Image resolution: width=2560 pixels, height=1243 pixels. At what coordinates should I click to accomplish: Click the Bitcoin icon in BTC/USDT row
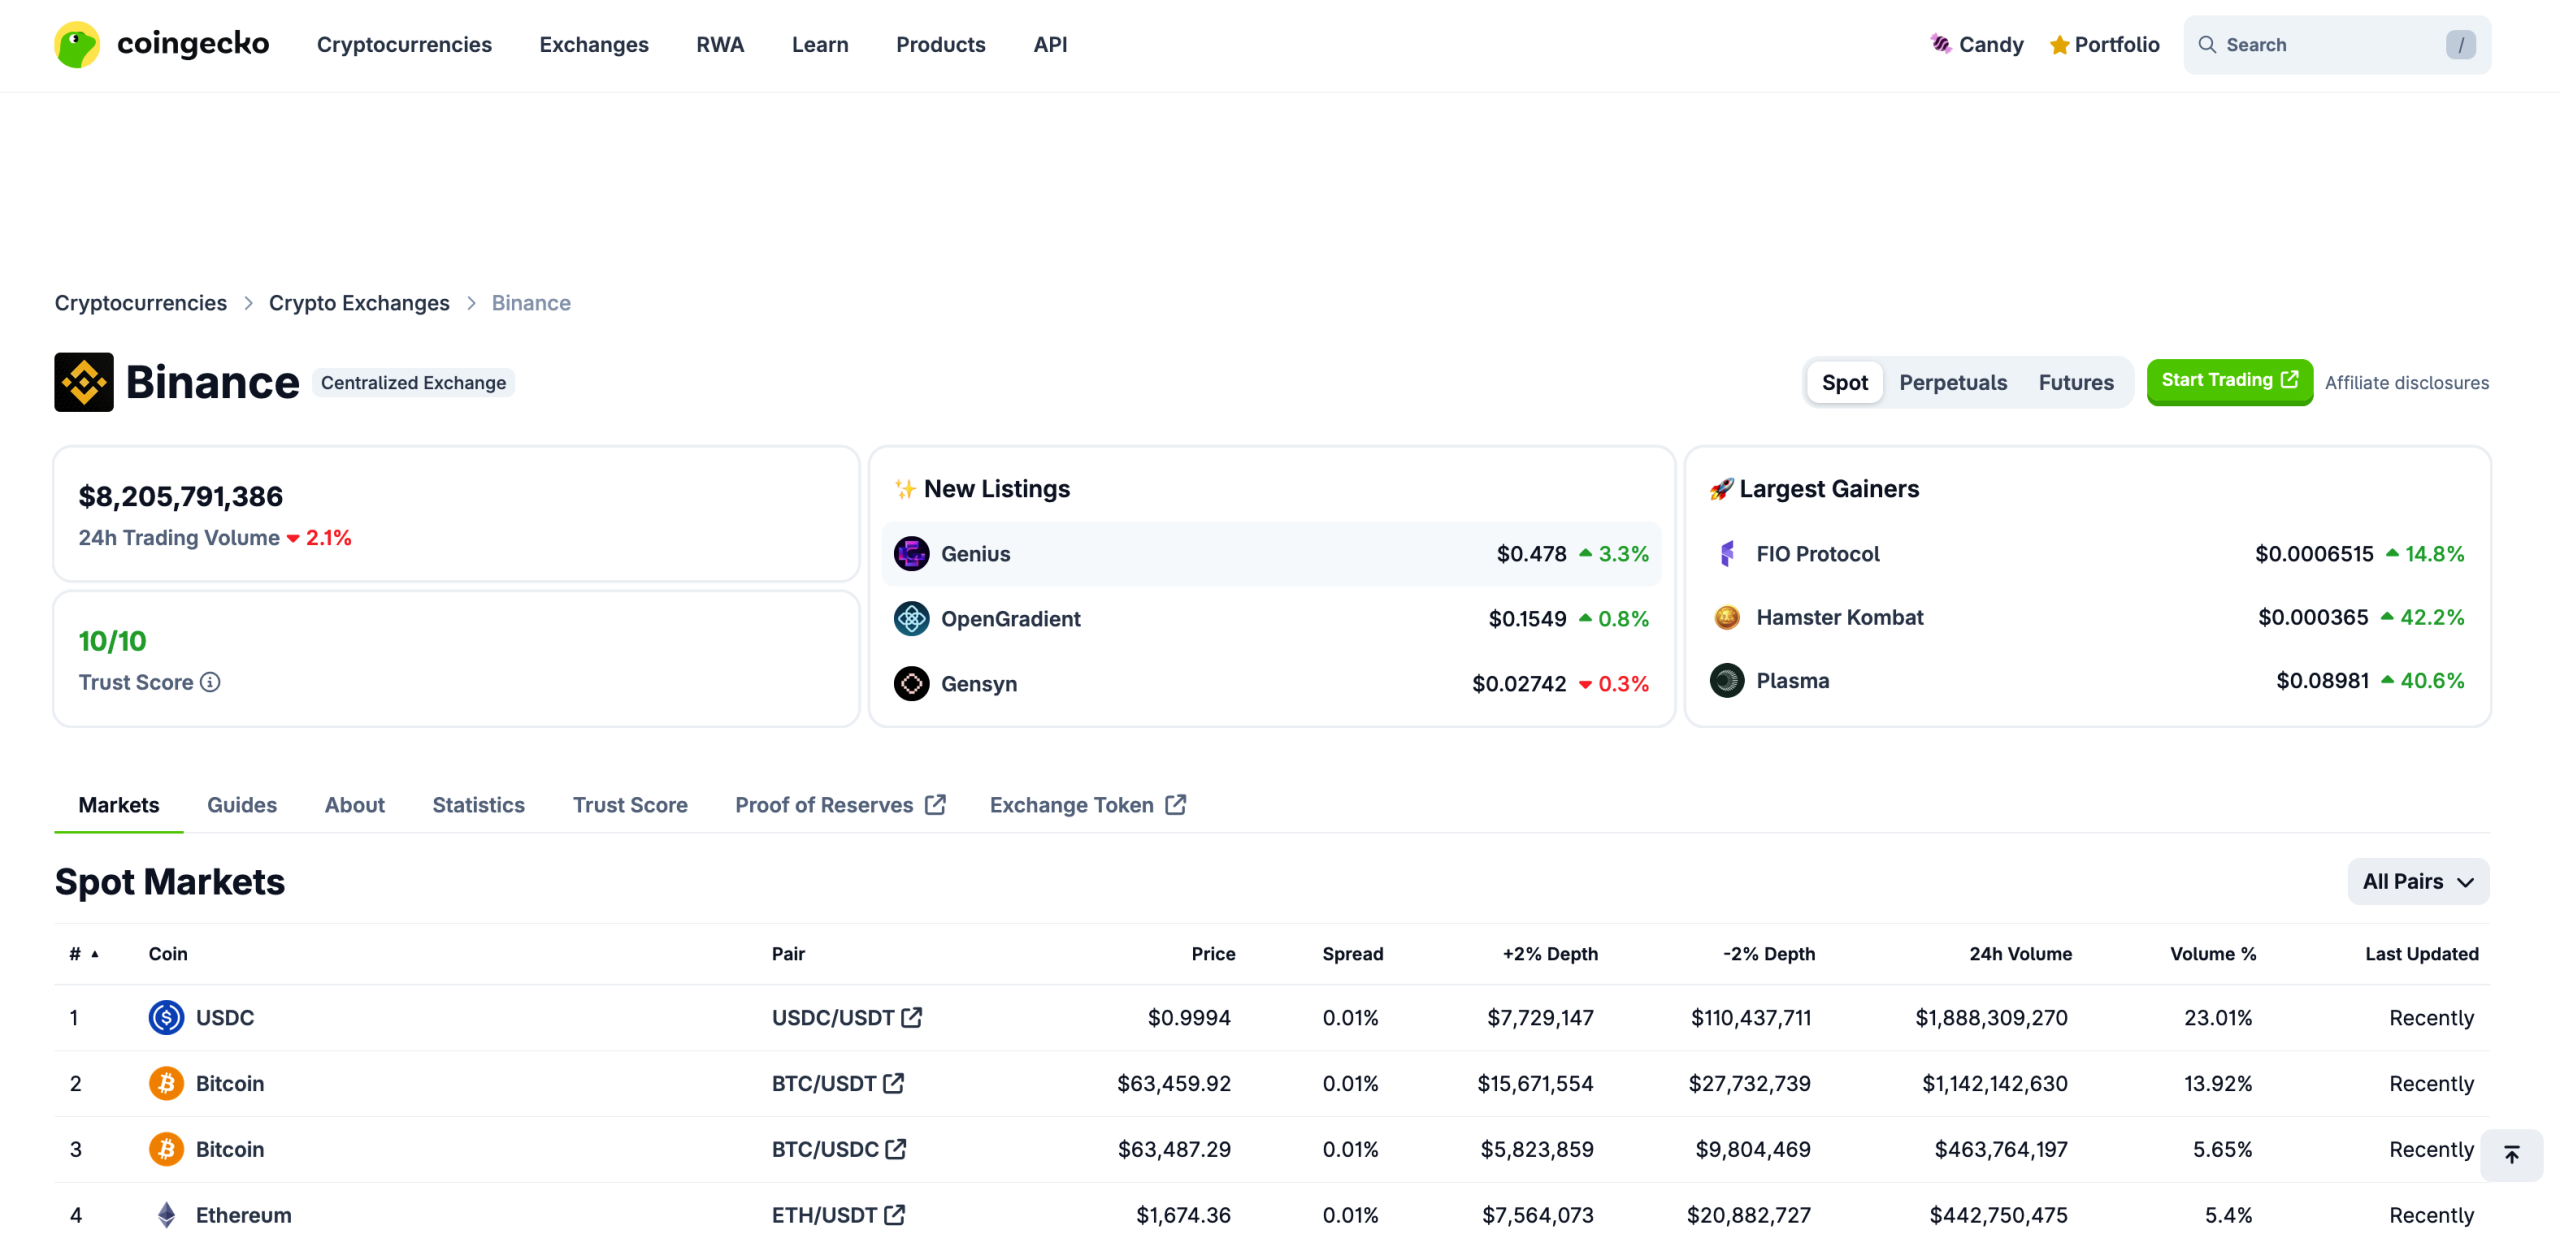166,1084
